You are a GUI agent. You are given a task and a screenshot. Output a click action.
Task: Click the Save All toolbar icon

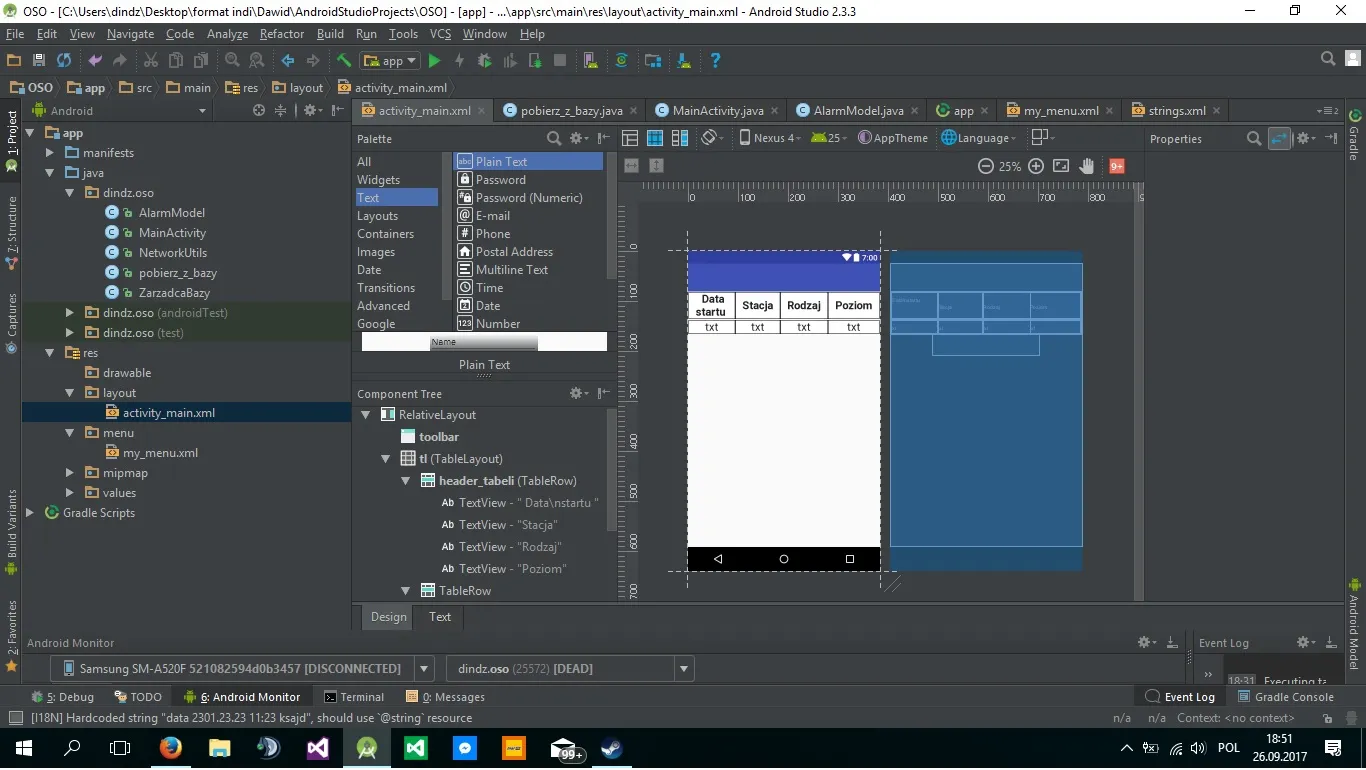click(x=39, y=61)
